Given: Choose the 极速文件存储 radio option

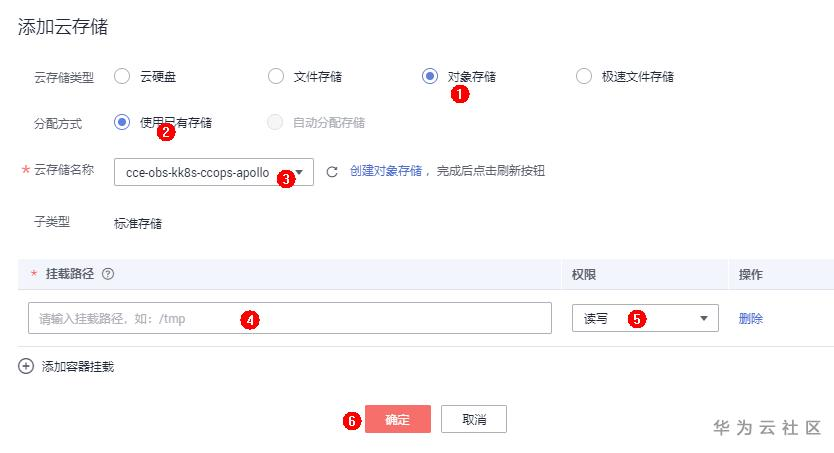Looking at the screenshot, I should 584,76.
